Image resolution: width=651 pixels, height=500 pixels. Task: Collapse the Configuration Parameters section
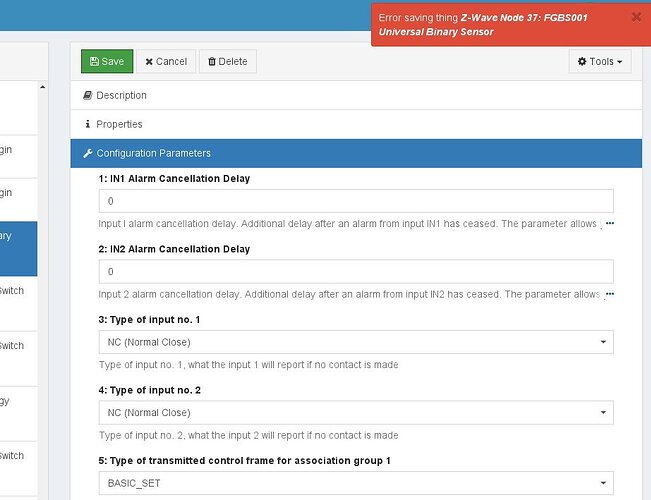153,154
